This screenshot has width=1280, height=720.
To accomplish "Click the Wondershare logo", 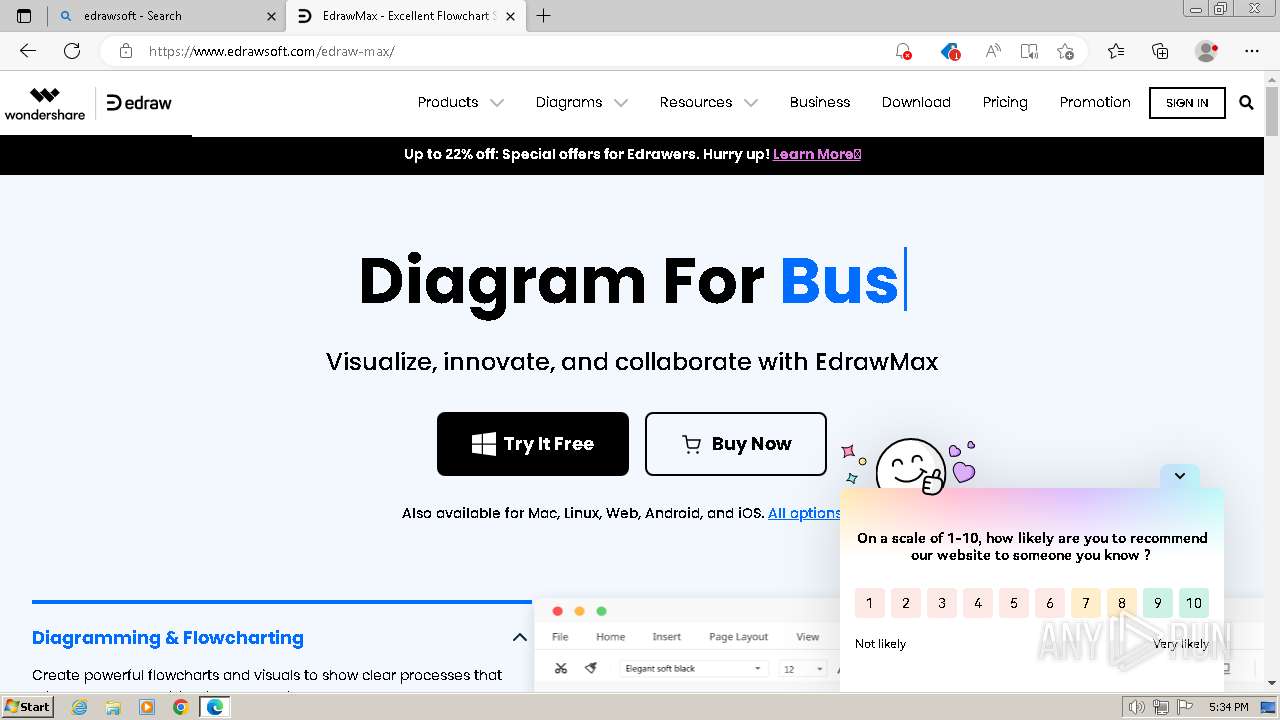I will 45,103.
